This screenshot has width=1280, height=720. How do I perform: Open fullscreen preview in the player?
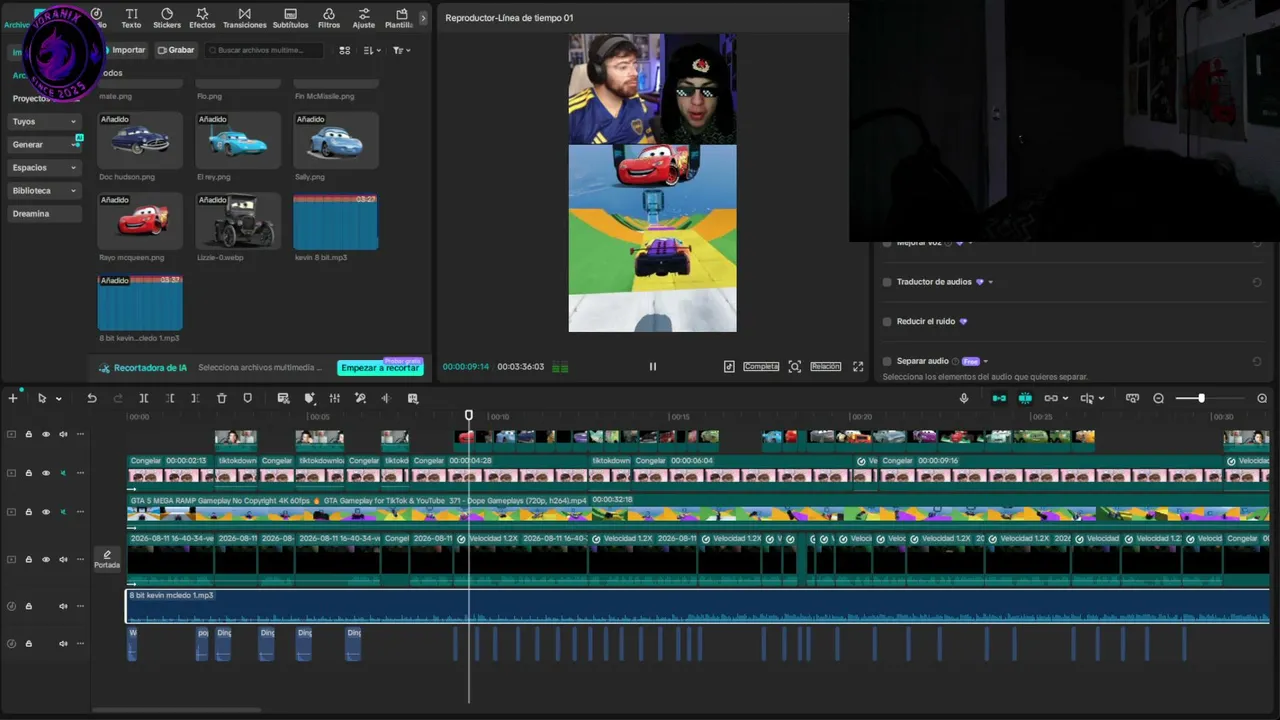coord(858,367)
